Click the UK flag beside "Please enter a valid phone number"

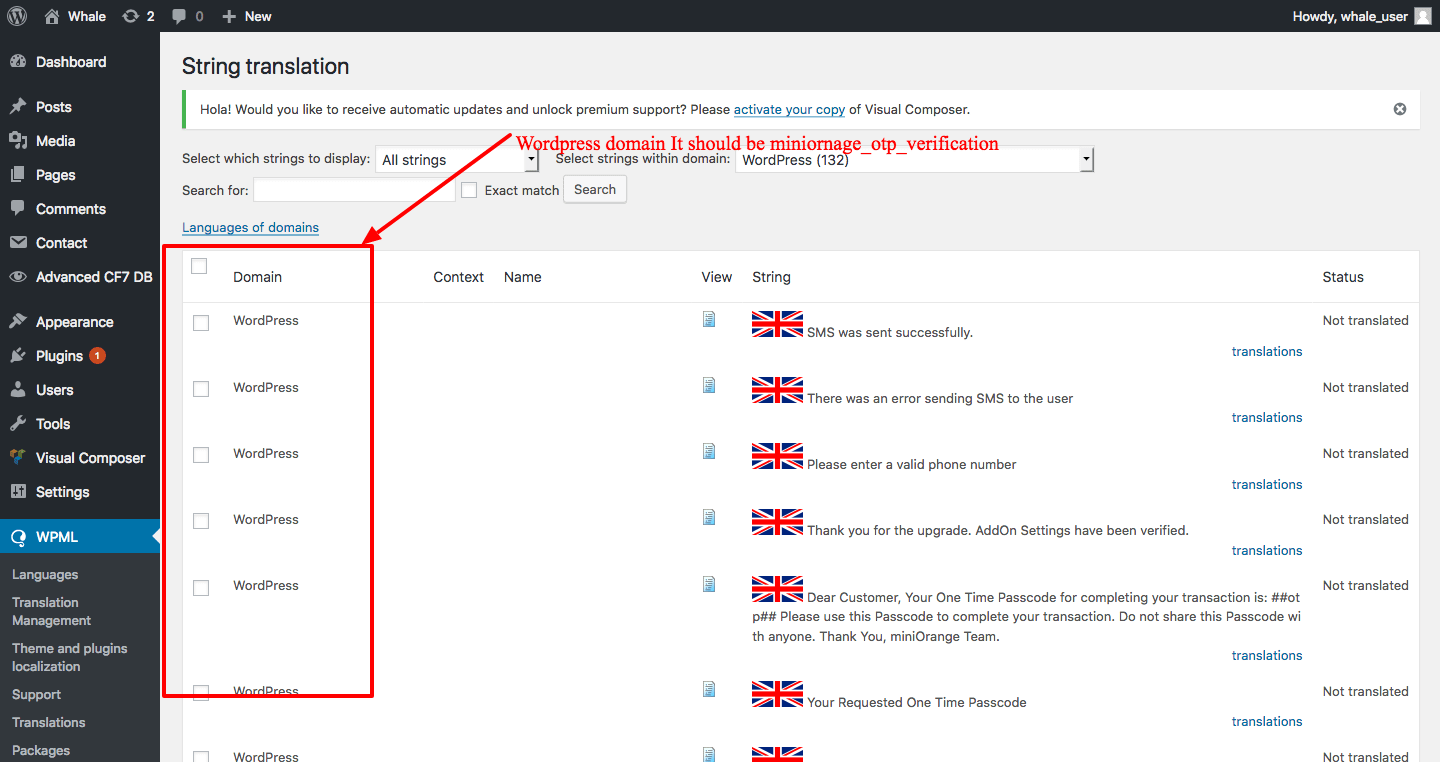(x=777, y=456)
